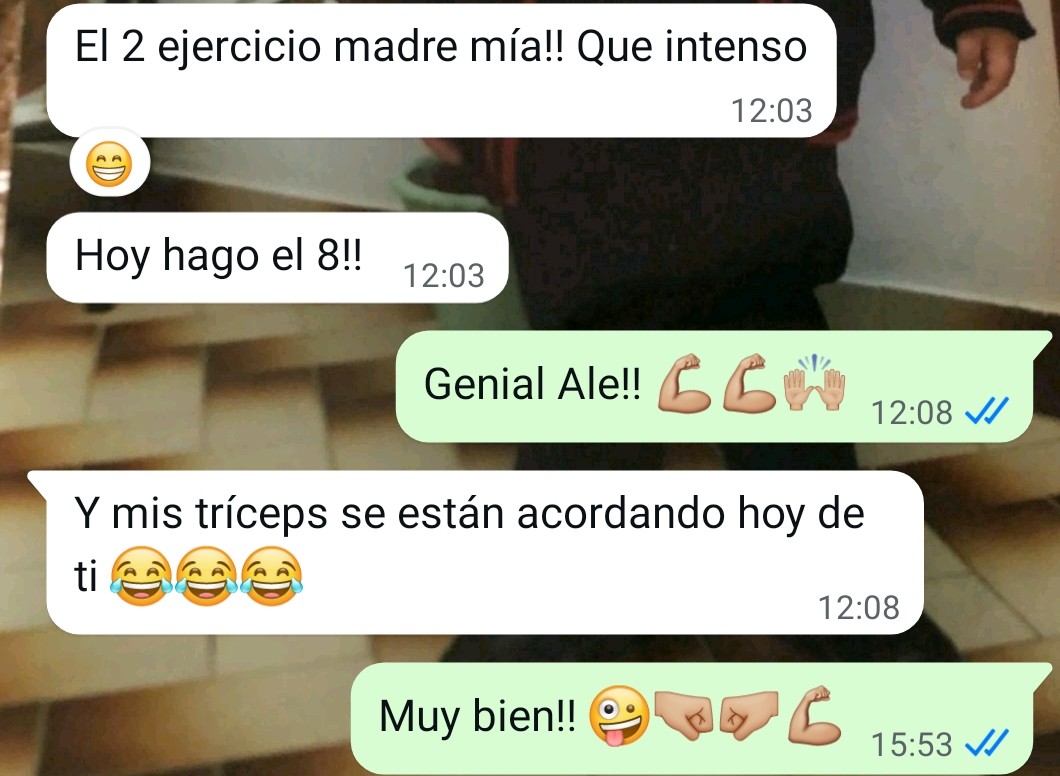Select the 'El 2 ejercicio madre mía' message
Viewport: 1060px width, 776px height.
pyautogui.click(x=441, y=70)
